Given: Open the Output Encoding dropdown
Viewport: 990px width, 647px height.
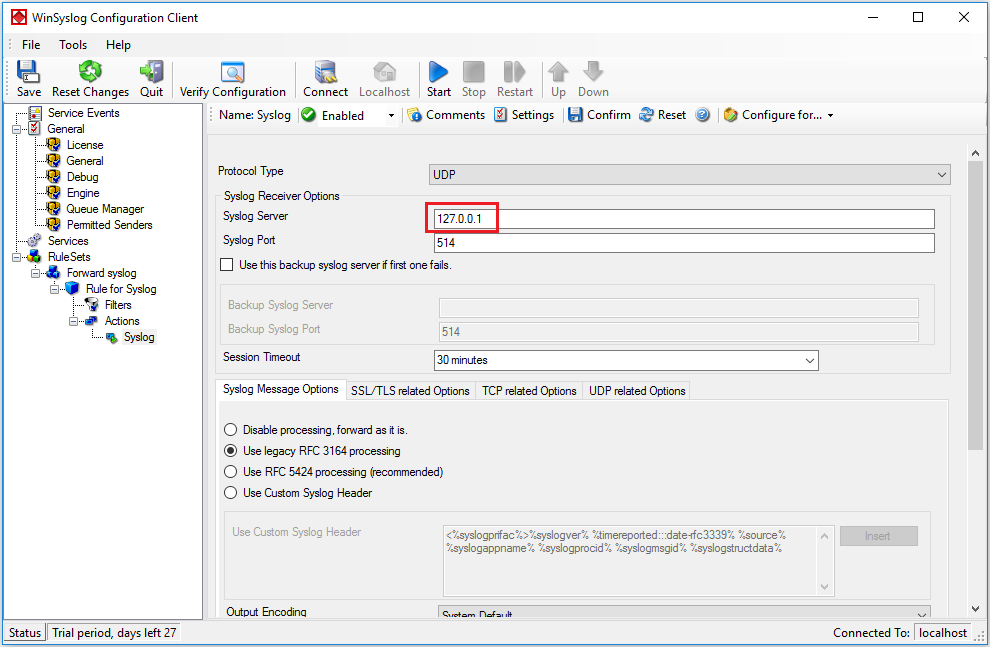Looking at the screenshot, I should (x=684, y=612).
